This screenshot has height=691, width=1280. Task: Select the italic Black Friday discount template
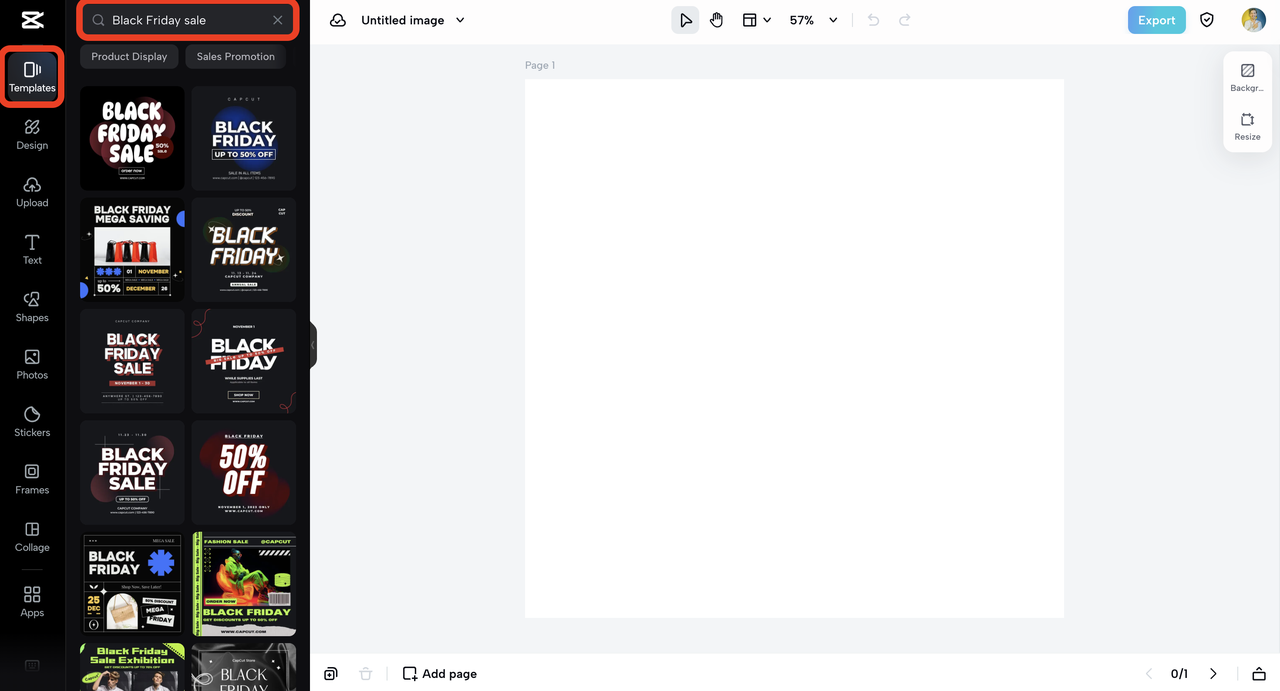[x=244, y=250]
